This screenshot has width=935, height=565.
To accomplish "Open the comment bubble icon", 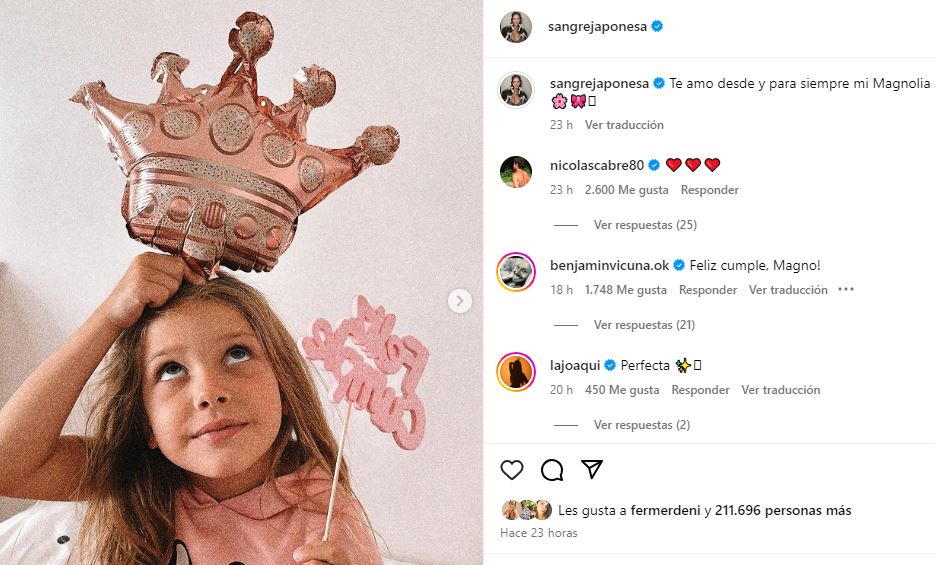I will point(552,470).
